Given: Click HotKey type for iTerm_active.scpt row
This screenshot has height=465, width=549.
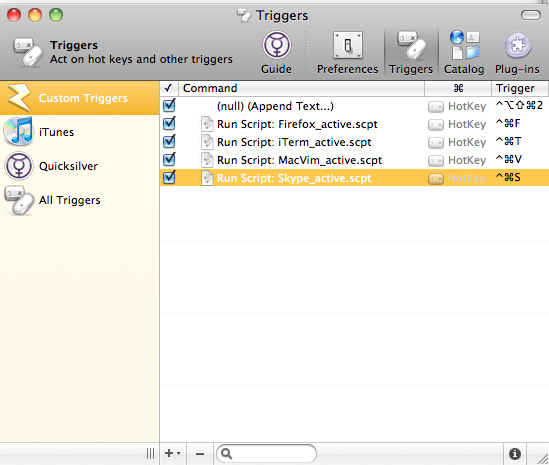Looking at the screenshot, I should pyautogui.click(x=457, y=143).
